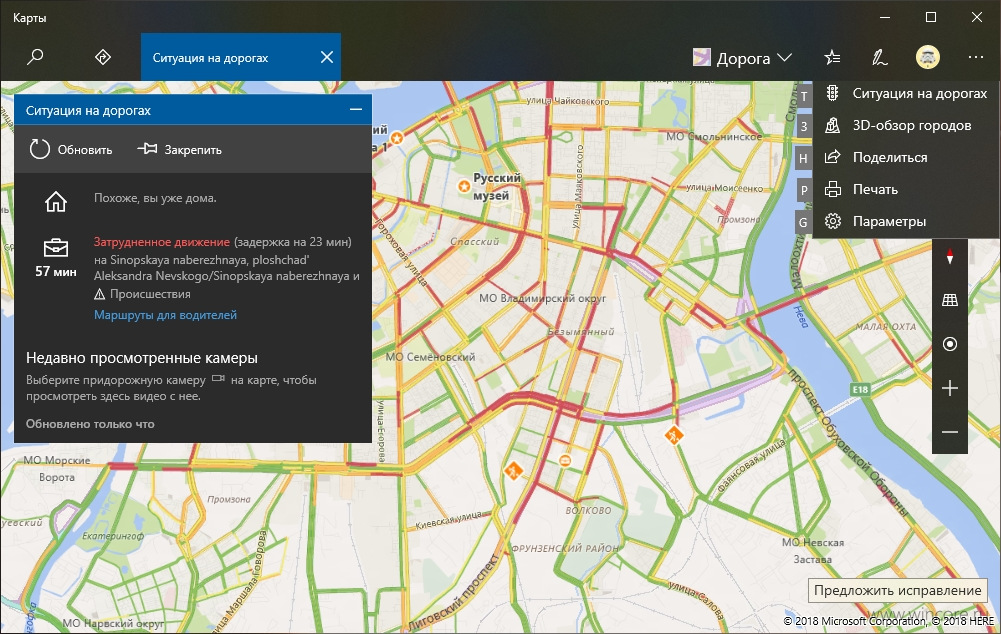Viewport: 1001px width, 634px height.
Task: Click the Обновить refresh circle icon
Action: click(x=40, y=149)
